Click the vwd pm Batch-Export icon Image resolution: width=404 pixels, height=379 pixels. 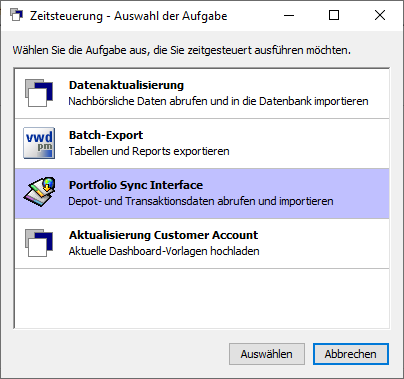point(39,143)
